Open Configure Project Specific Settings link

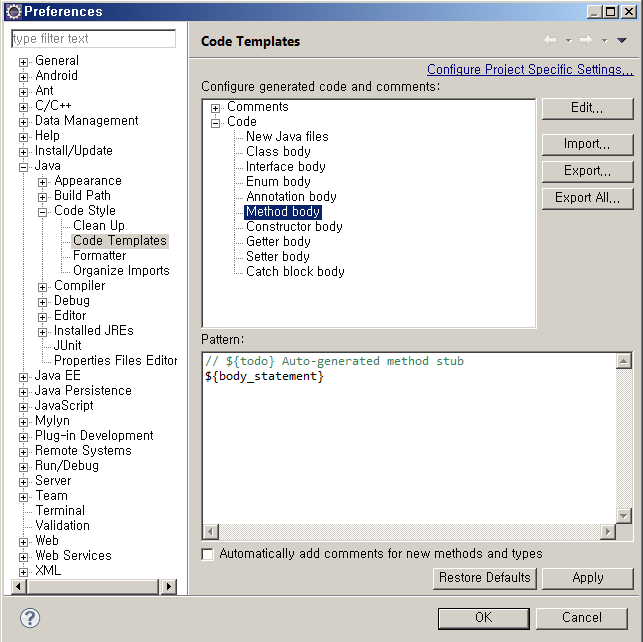(x=530, y=69)
